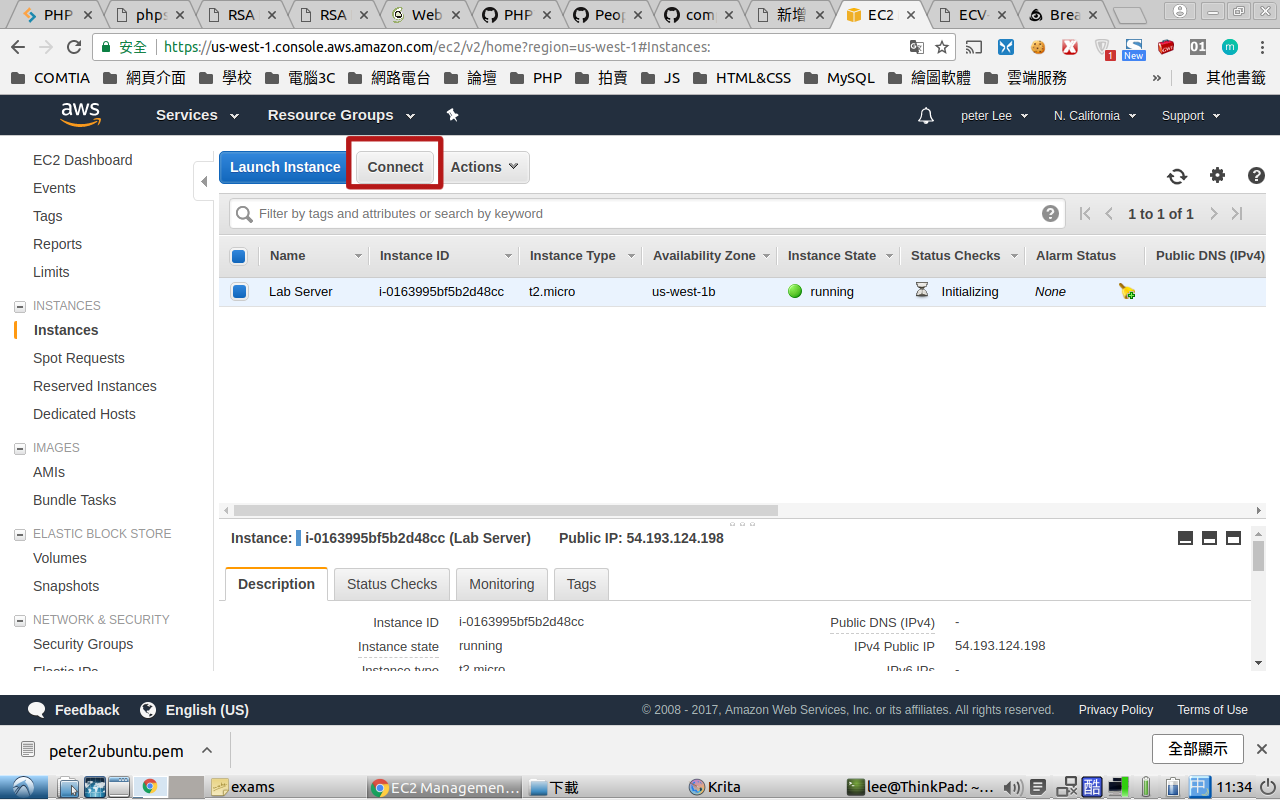Collapse the INSTANCES sidebar section
1280x800 pixels.
point(20,306)
